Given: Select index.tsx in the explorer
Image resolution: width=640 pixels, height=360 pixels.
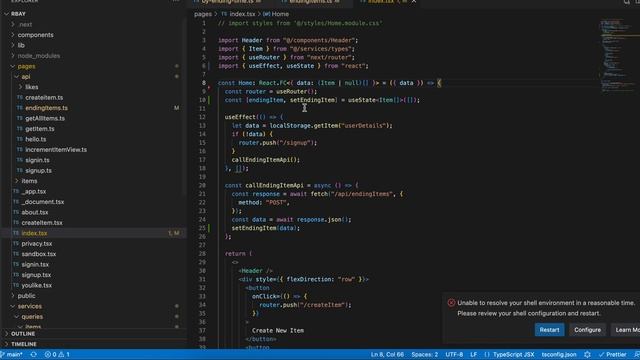Looking at the screenshot, I should tap(34, 233).
